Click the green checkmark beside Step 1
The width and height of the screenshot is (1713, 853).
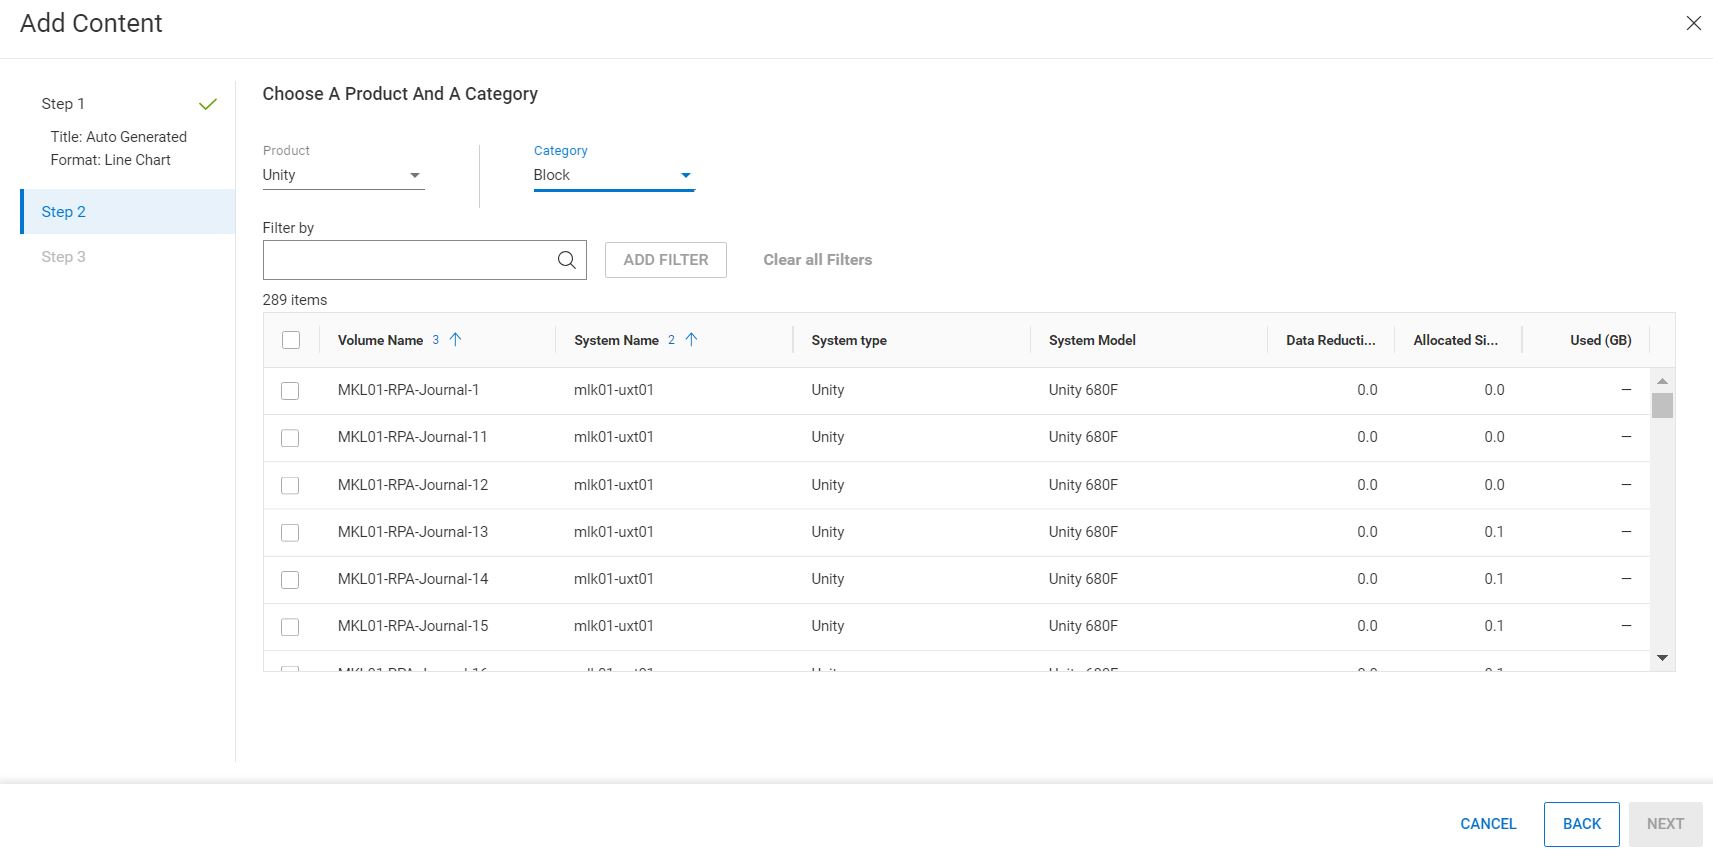tap(208, 104)
